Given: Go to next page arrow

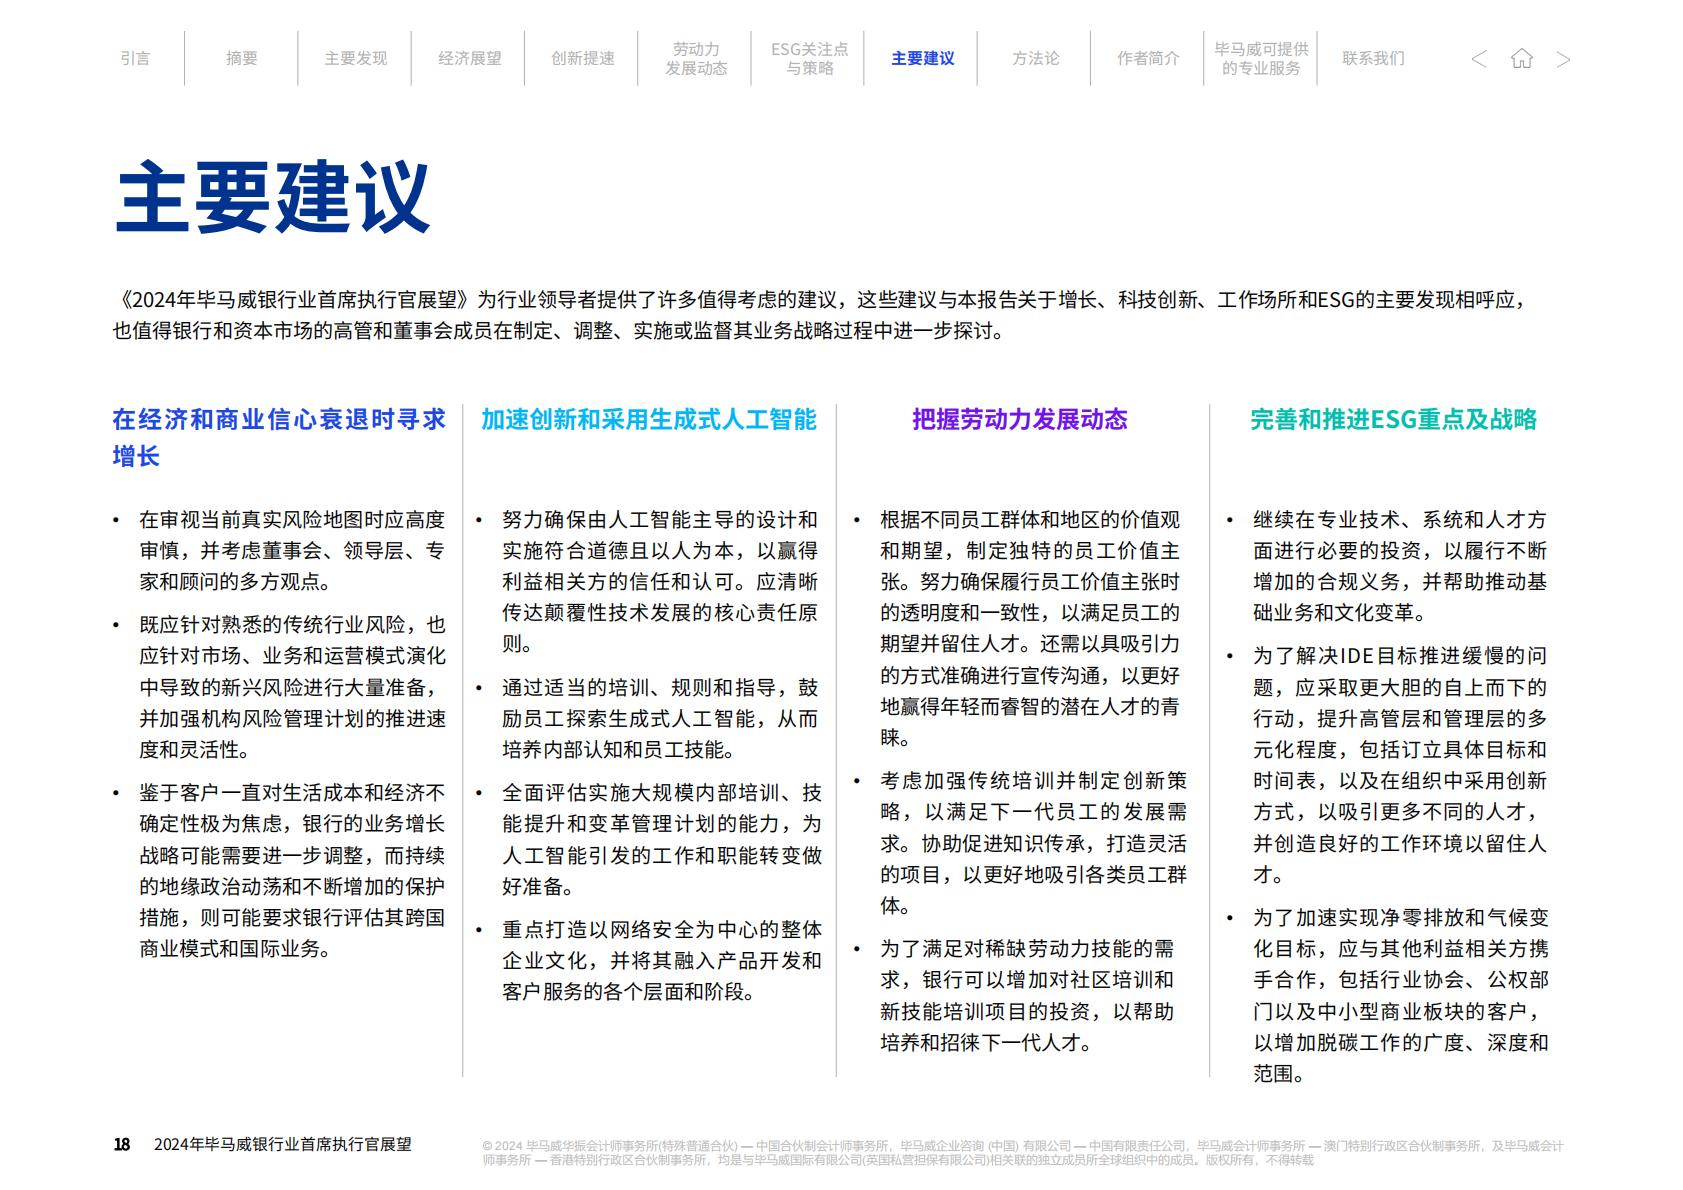Looking at the screenshot, I should [1563, 59].
